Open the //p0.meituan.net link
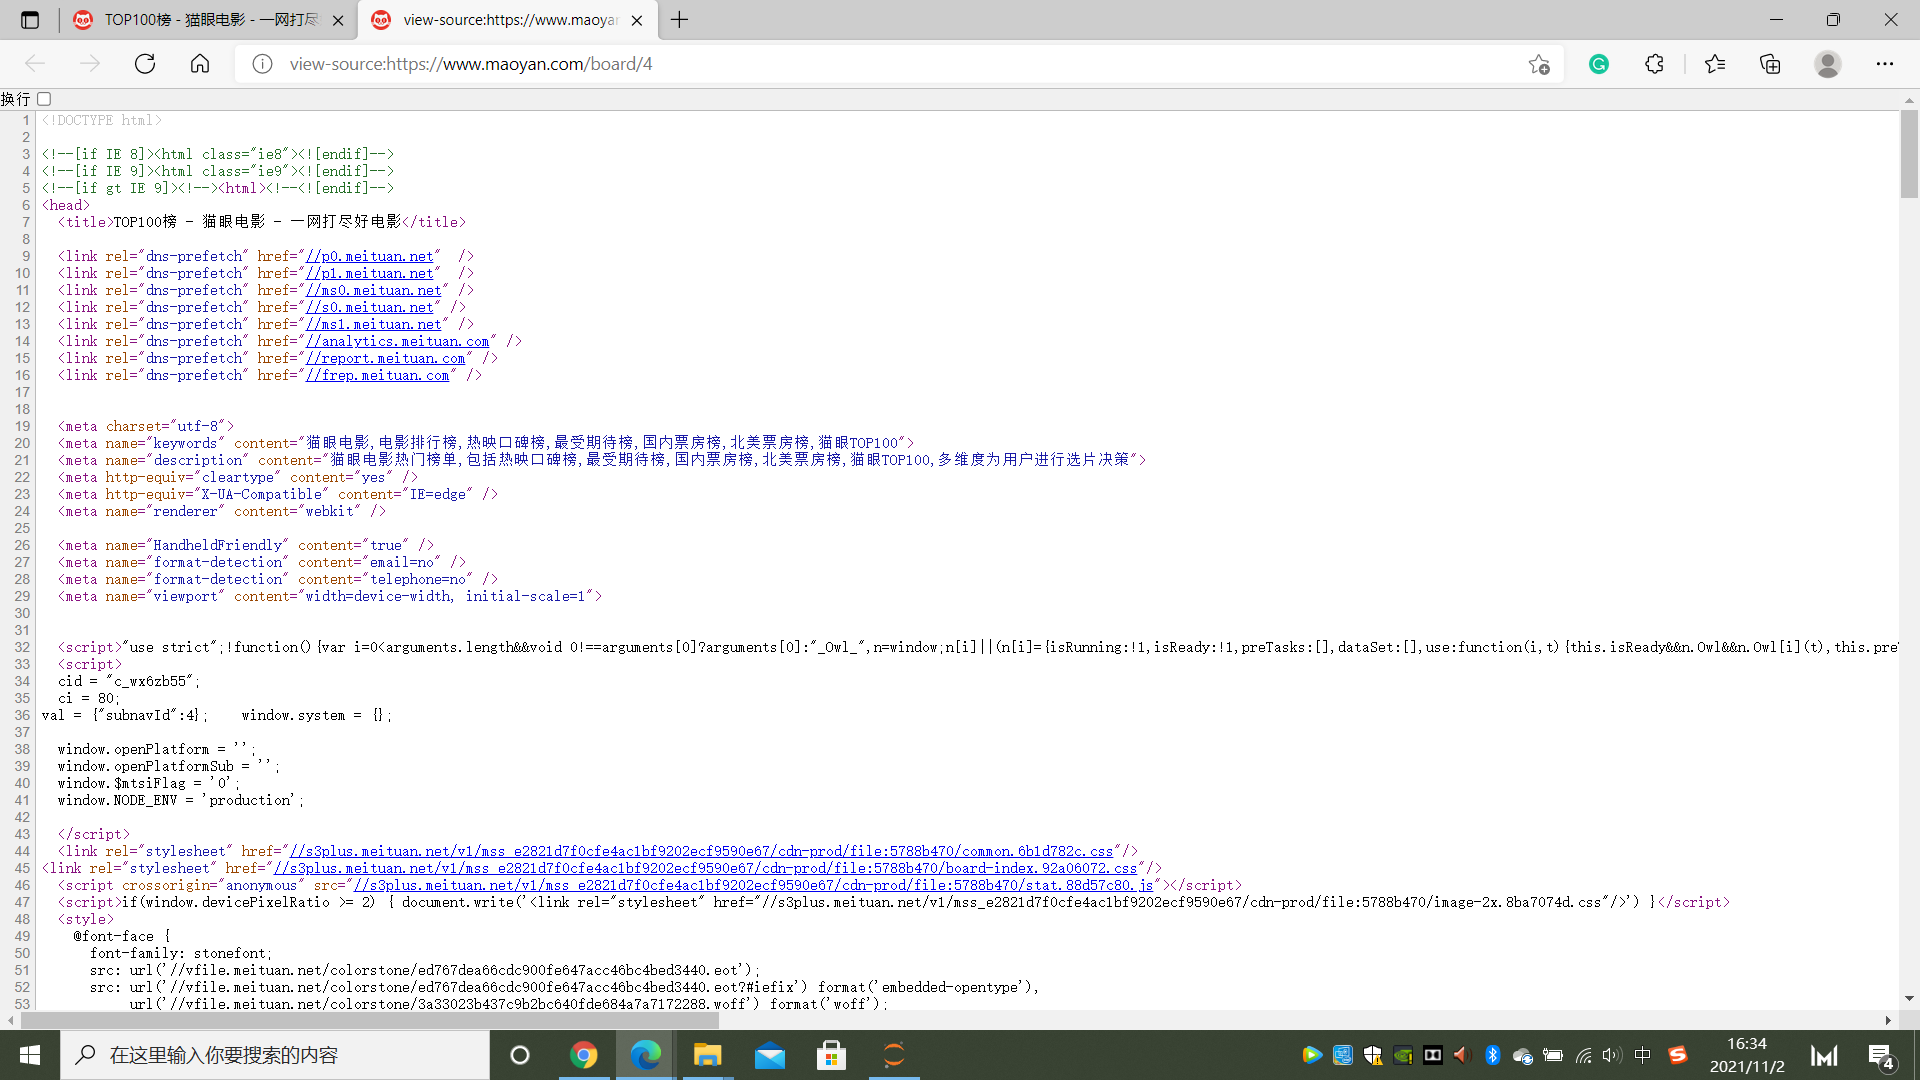The image size is (1920, 1080). point(370,257)
